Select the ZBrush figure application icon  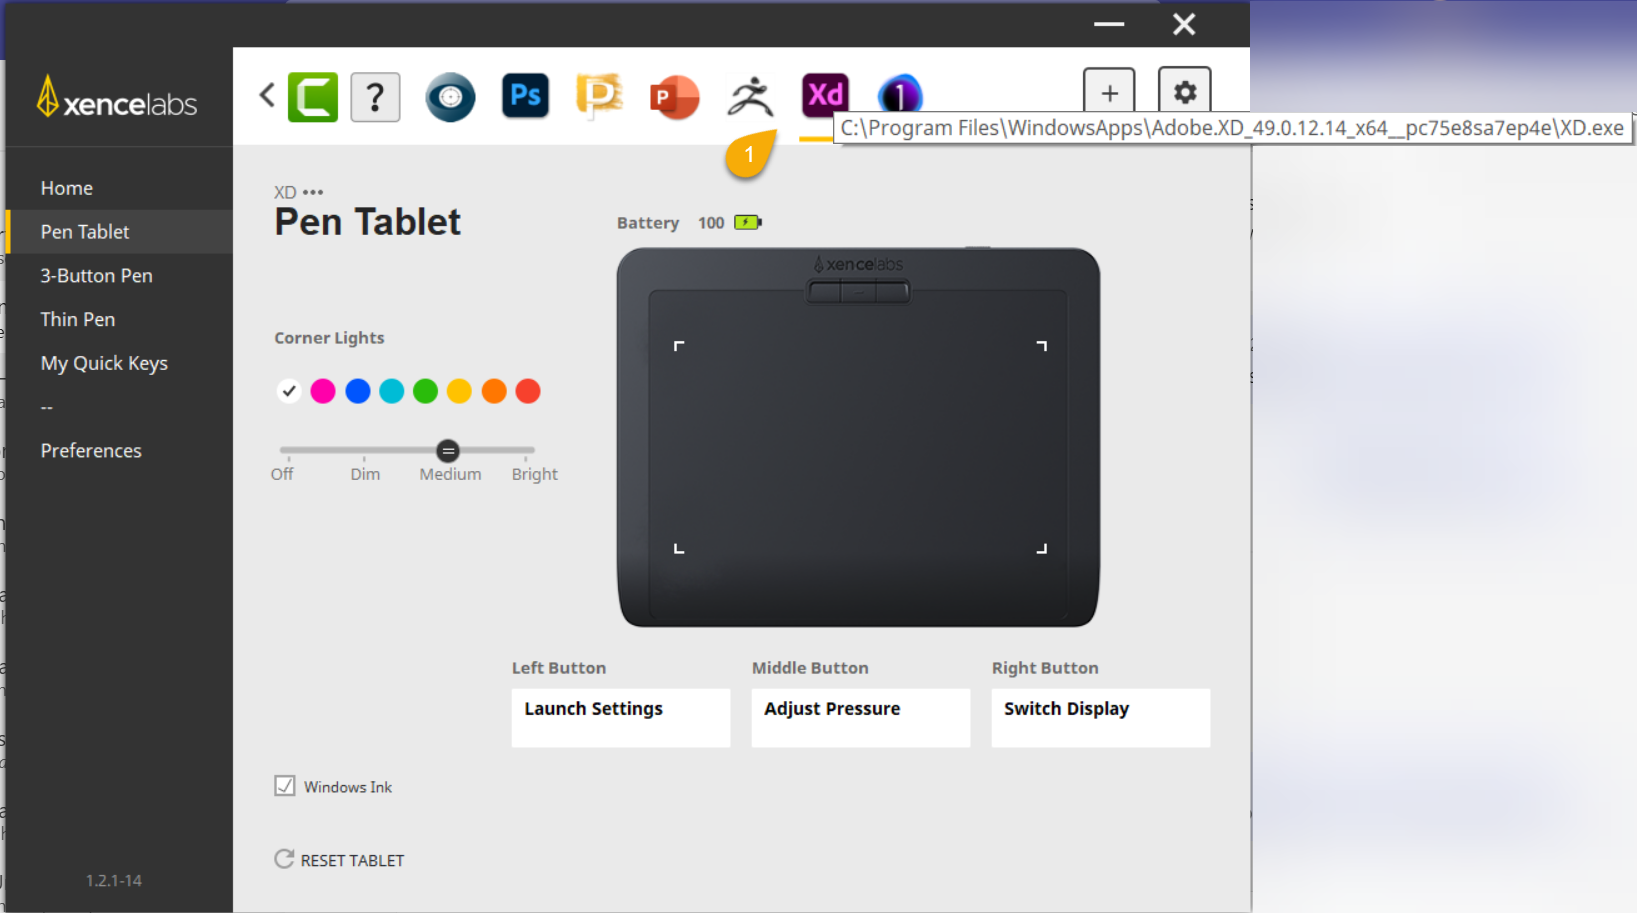point(750,97)
